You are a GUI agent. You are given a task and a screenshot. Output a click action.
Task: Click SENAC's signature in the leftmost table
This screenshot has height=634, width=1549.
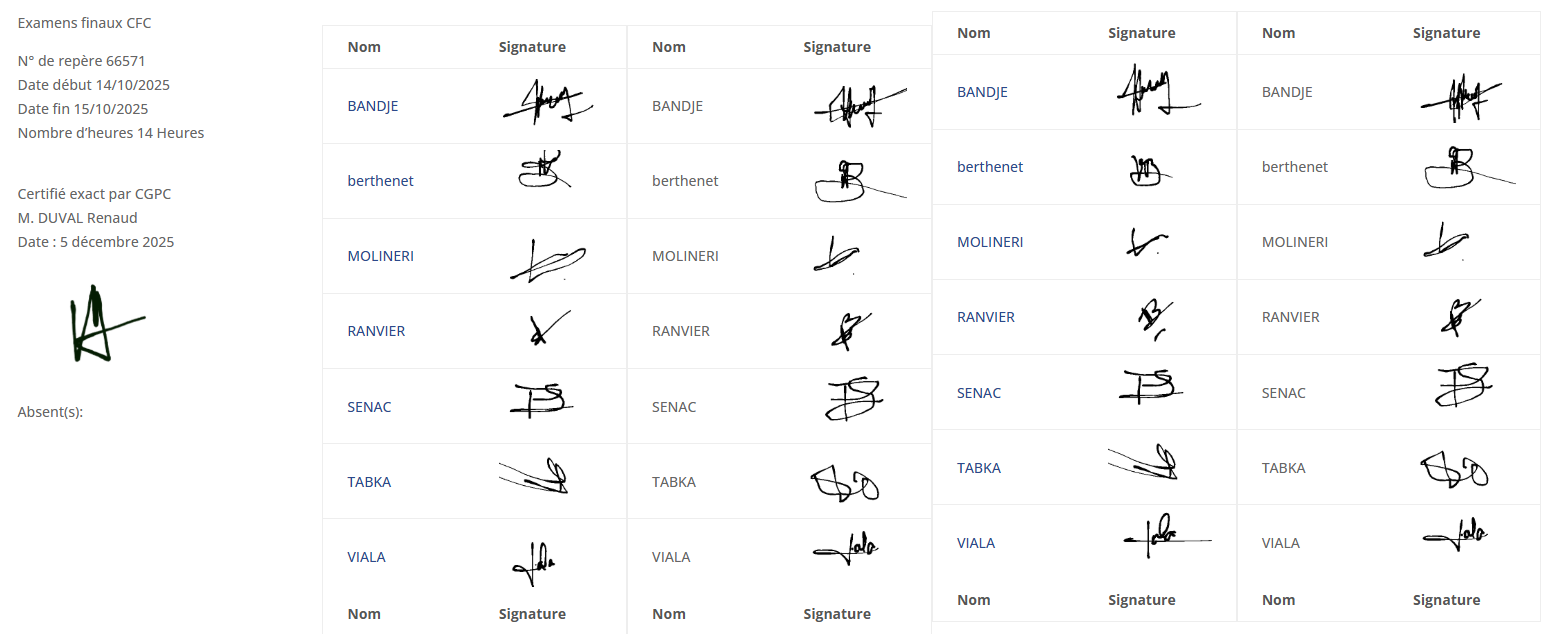point(541,400)
